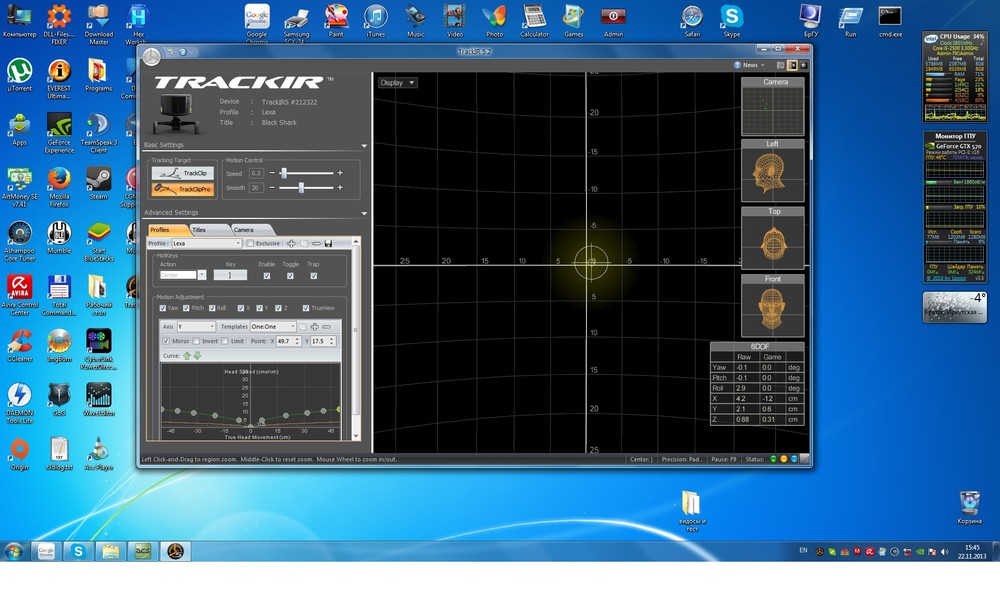Select the last layout view icon by News

(804, 65)
